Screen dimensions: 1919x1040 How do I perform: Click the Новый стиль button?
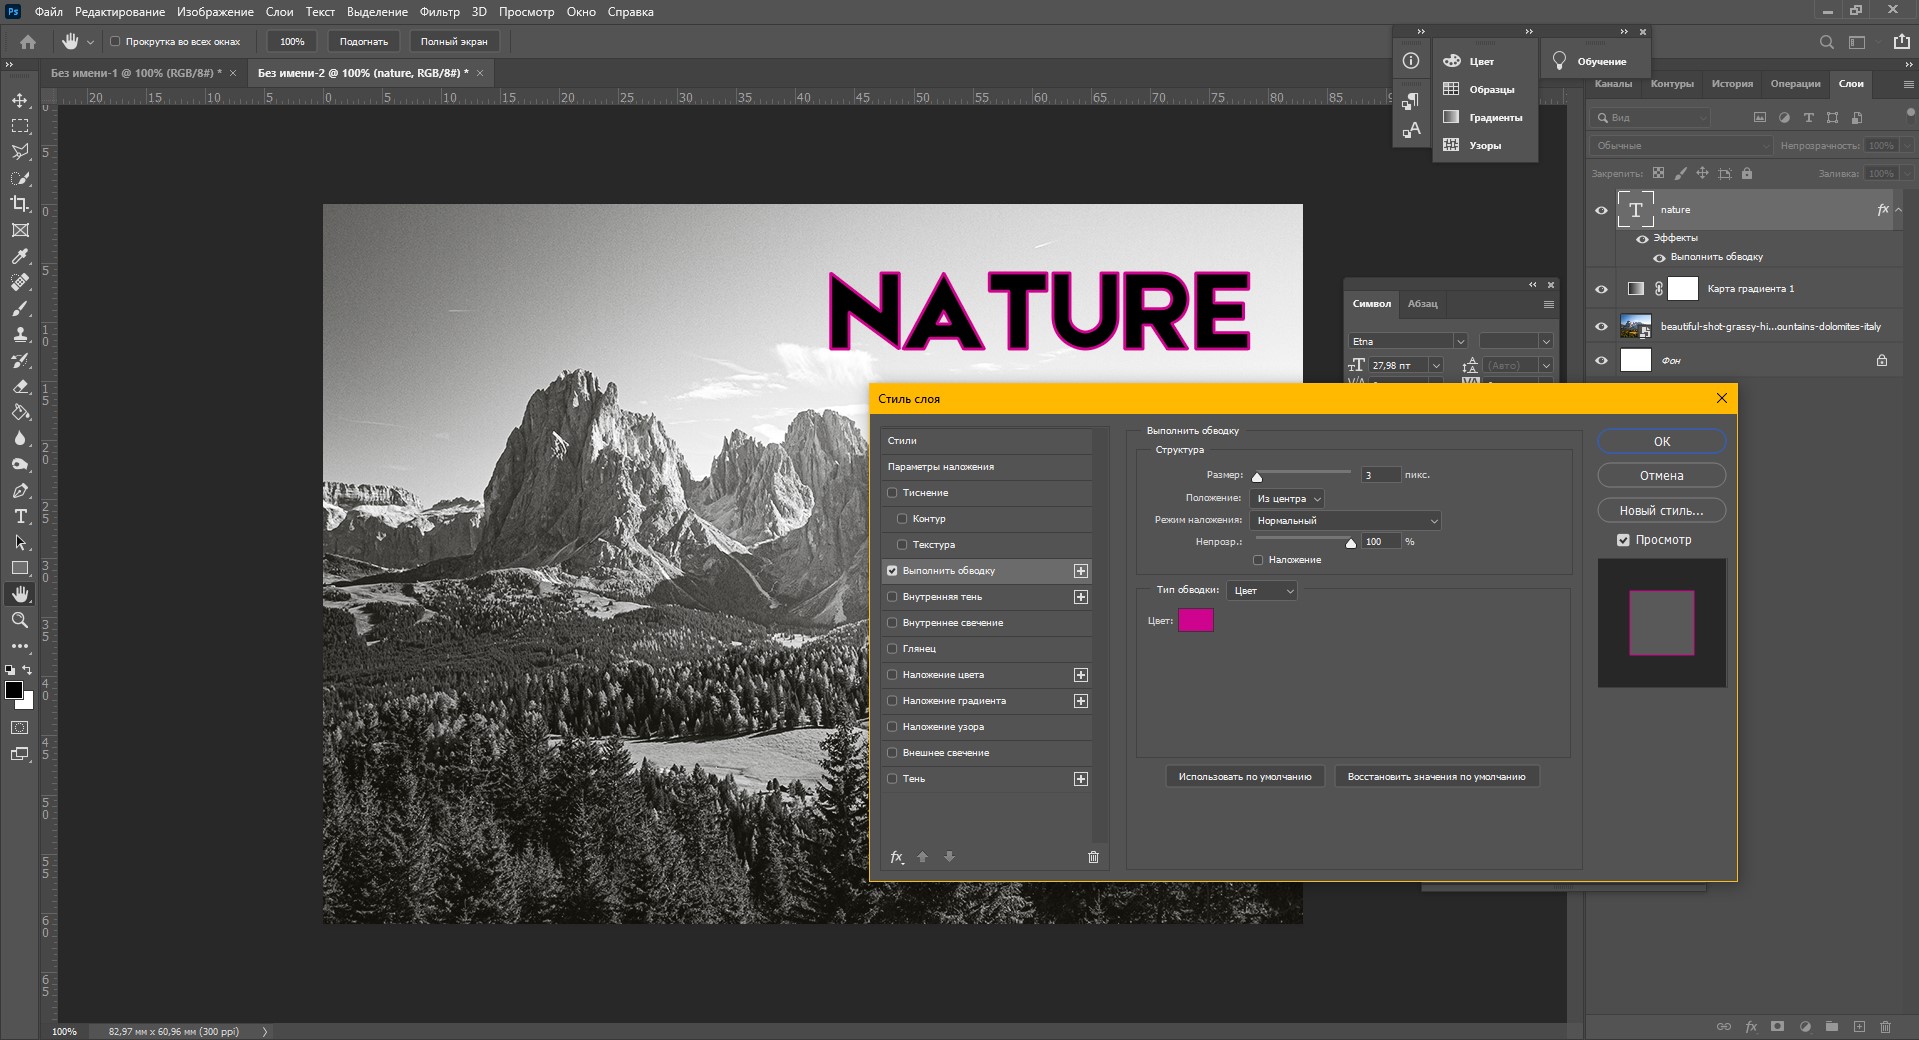coord(1661,510)
